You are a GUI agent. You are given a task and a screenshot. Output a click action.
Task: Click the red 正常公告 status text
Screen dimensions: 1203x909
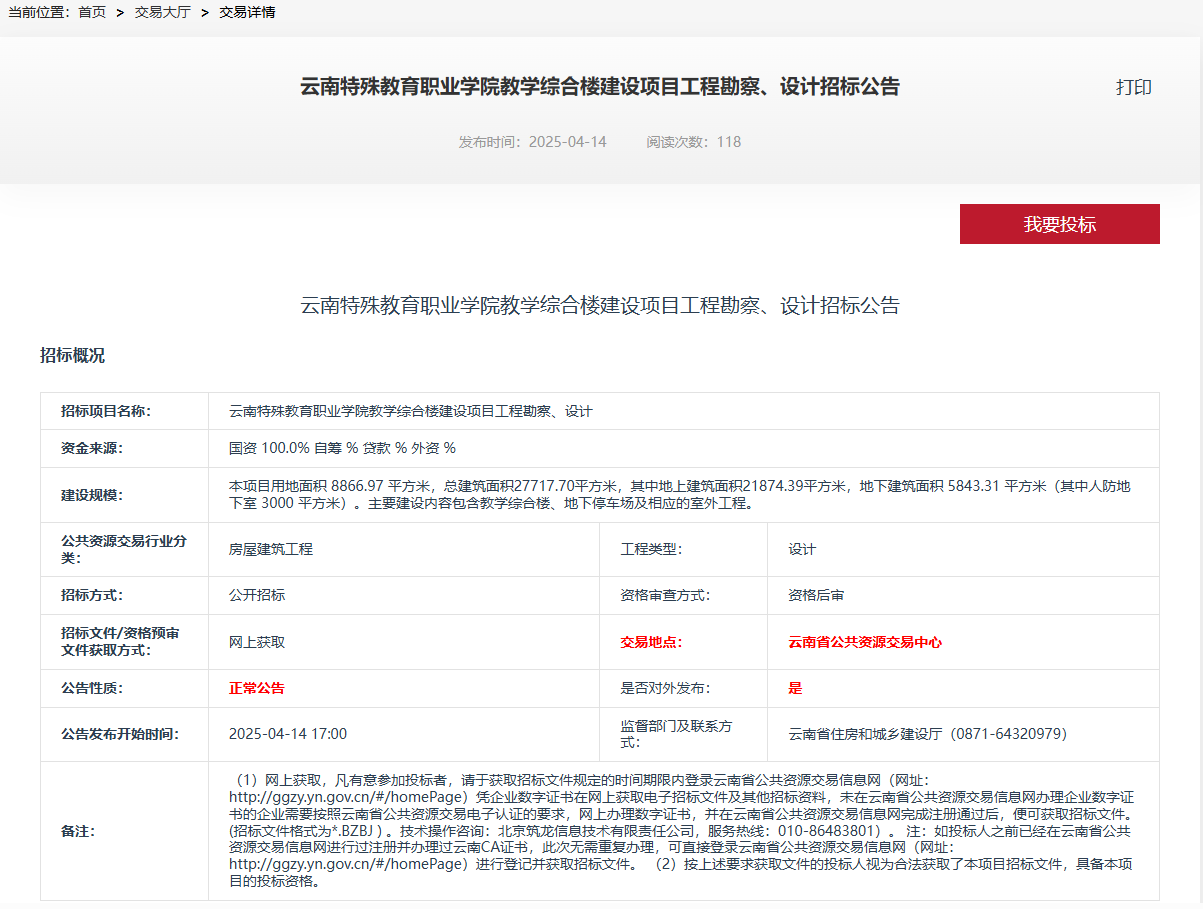click(257, 688)
